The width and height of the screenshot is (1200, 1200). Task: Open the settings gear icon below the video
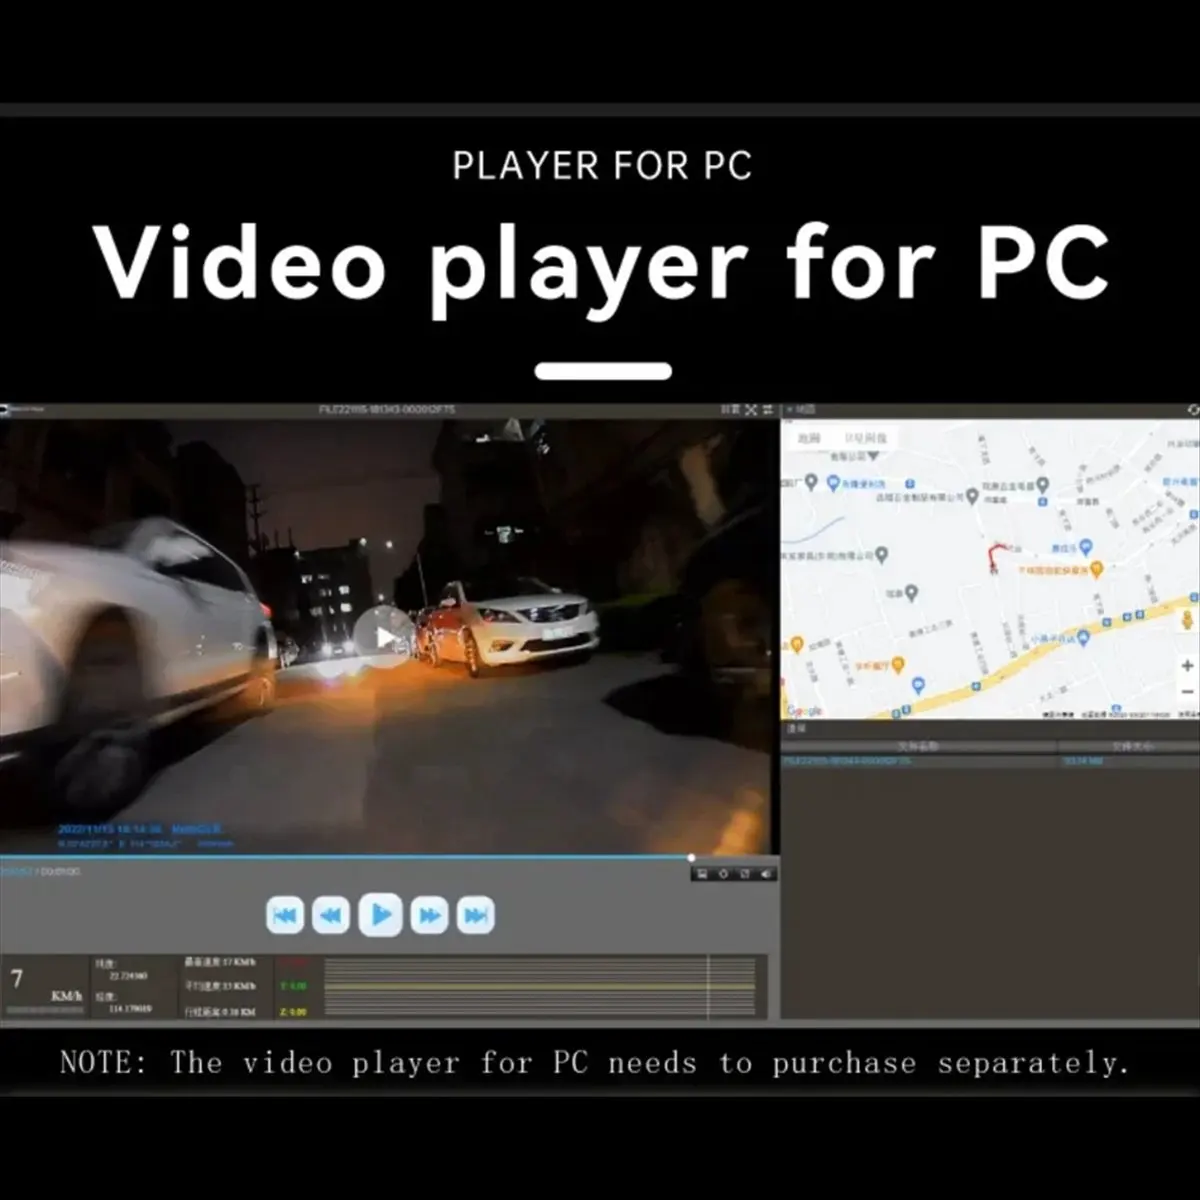tap(724, 874)
